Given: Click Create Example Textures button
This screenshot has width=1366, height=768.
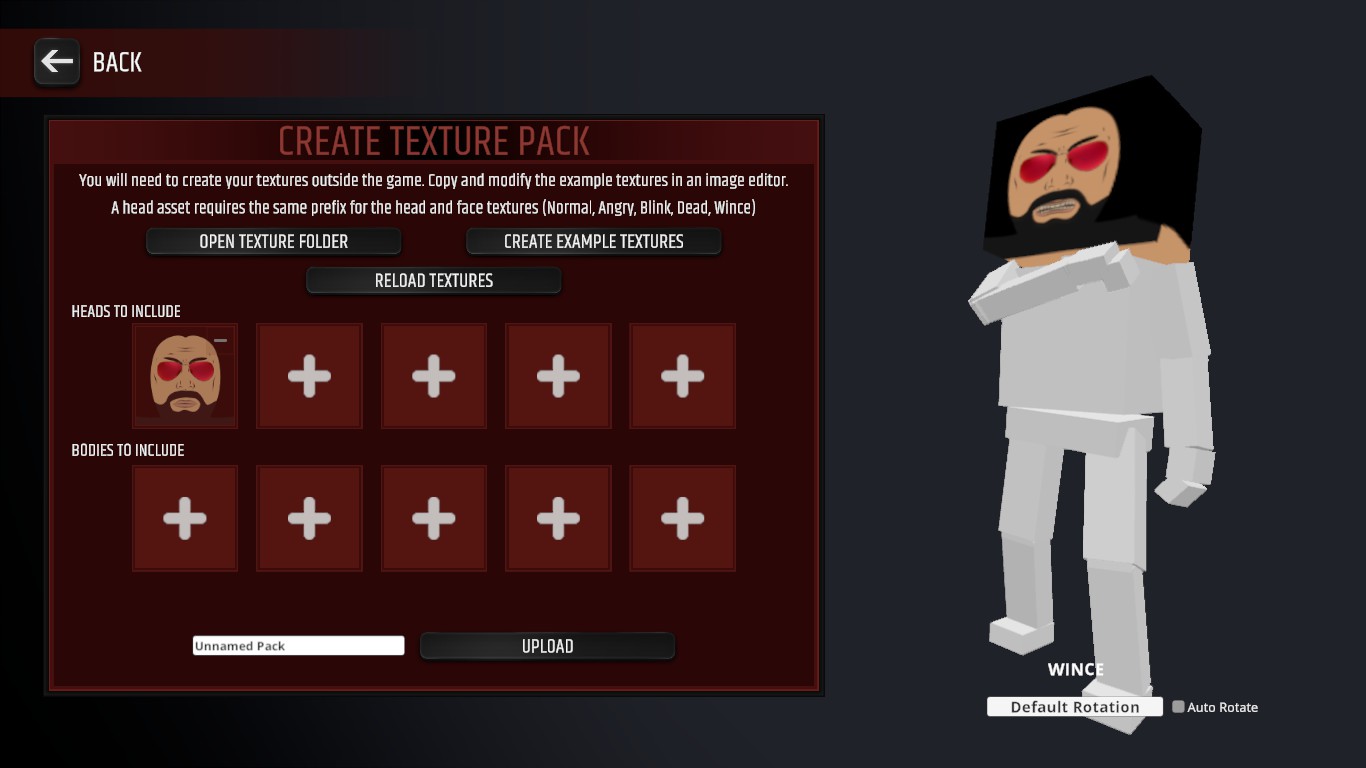Looking at the screenshot, I should 594,241.
